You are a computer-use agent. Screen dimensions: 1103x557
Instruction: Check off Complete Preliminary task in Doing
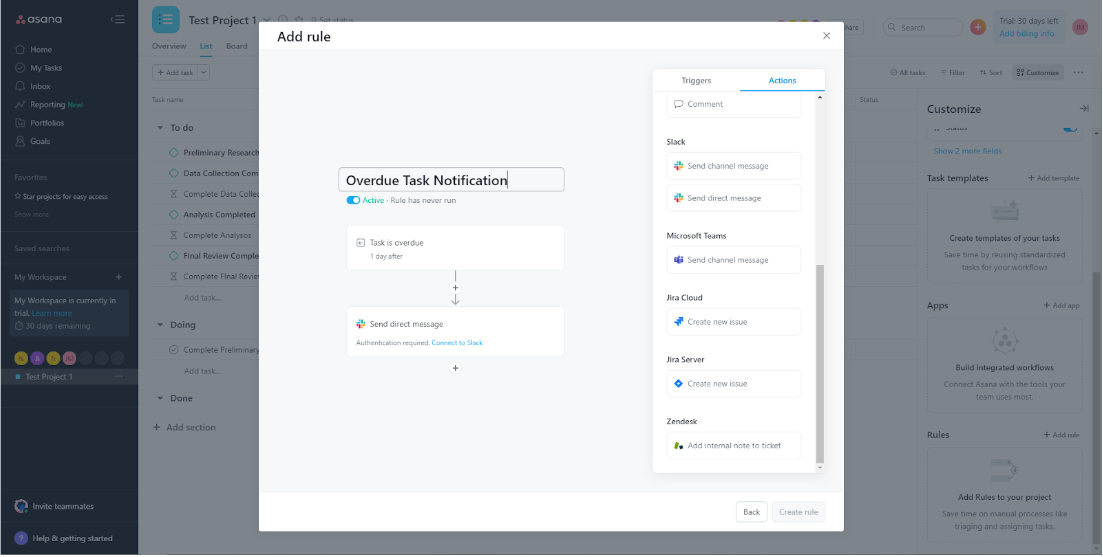pos(174,350)
